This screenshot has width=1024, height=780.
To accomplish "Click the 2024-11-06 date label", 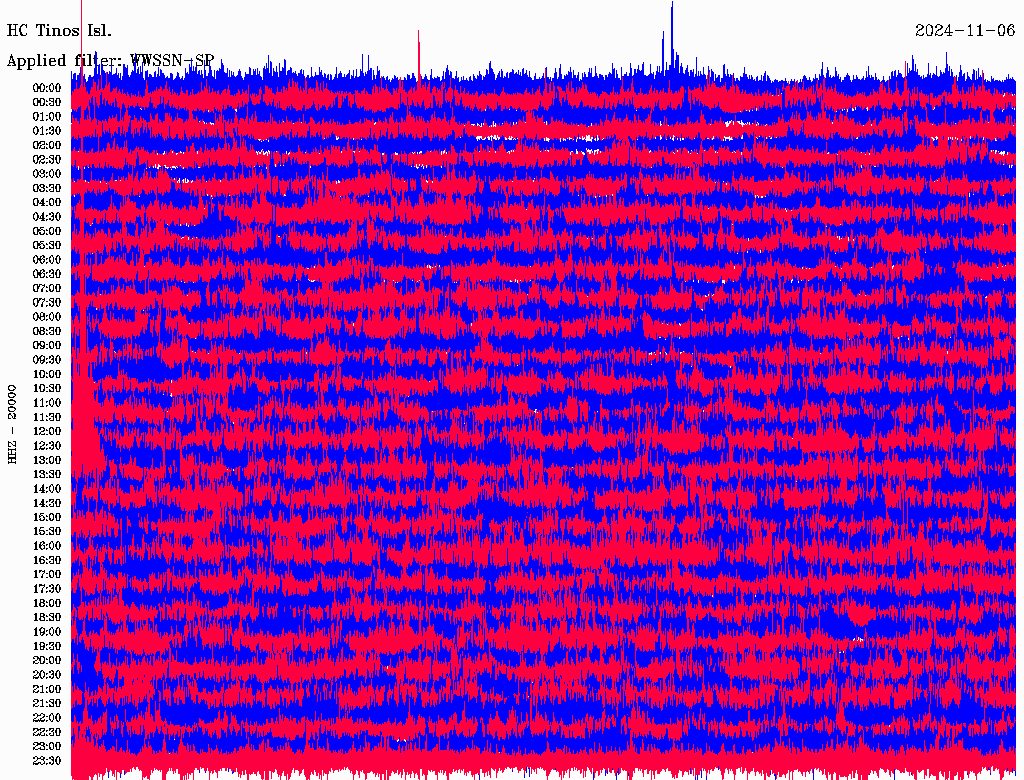I will (x=964, y=30).
